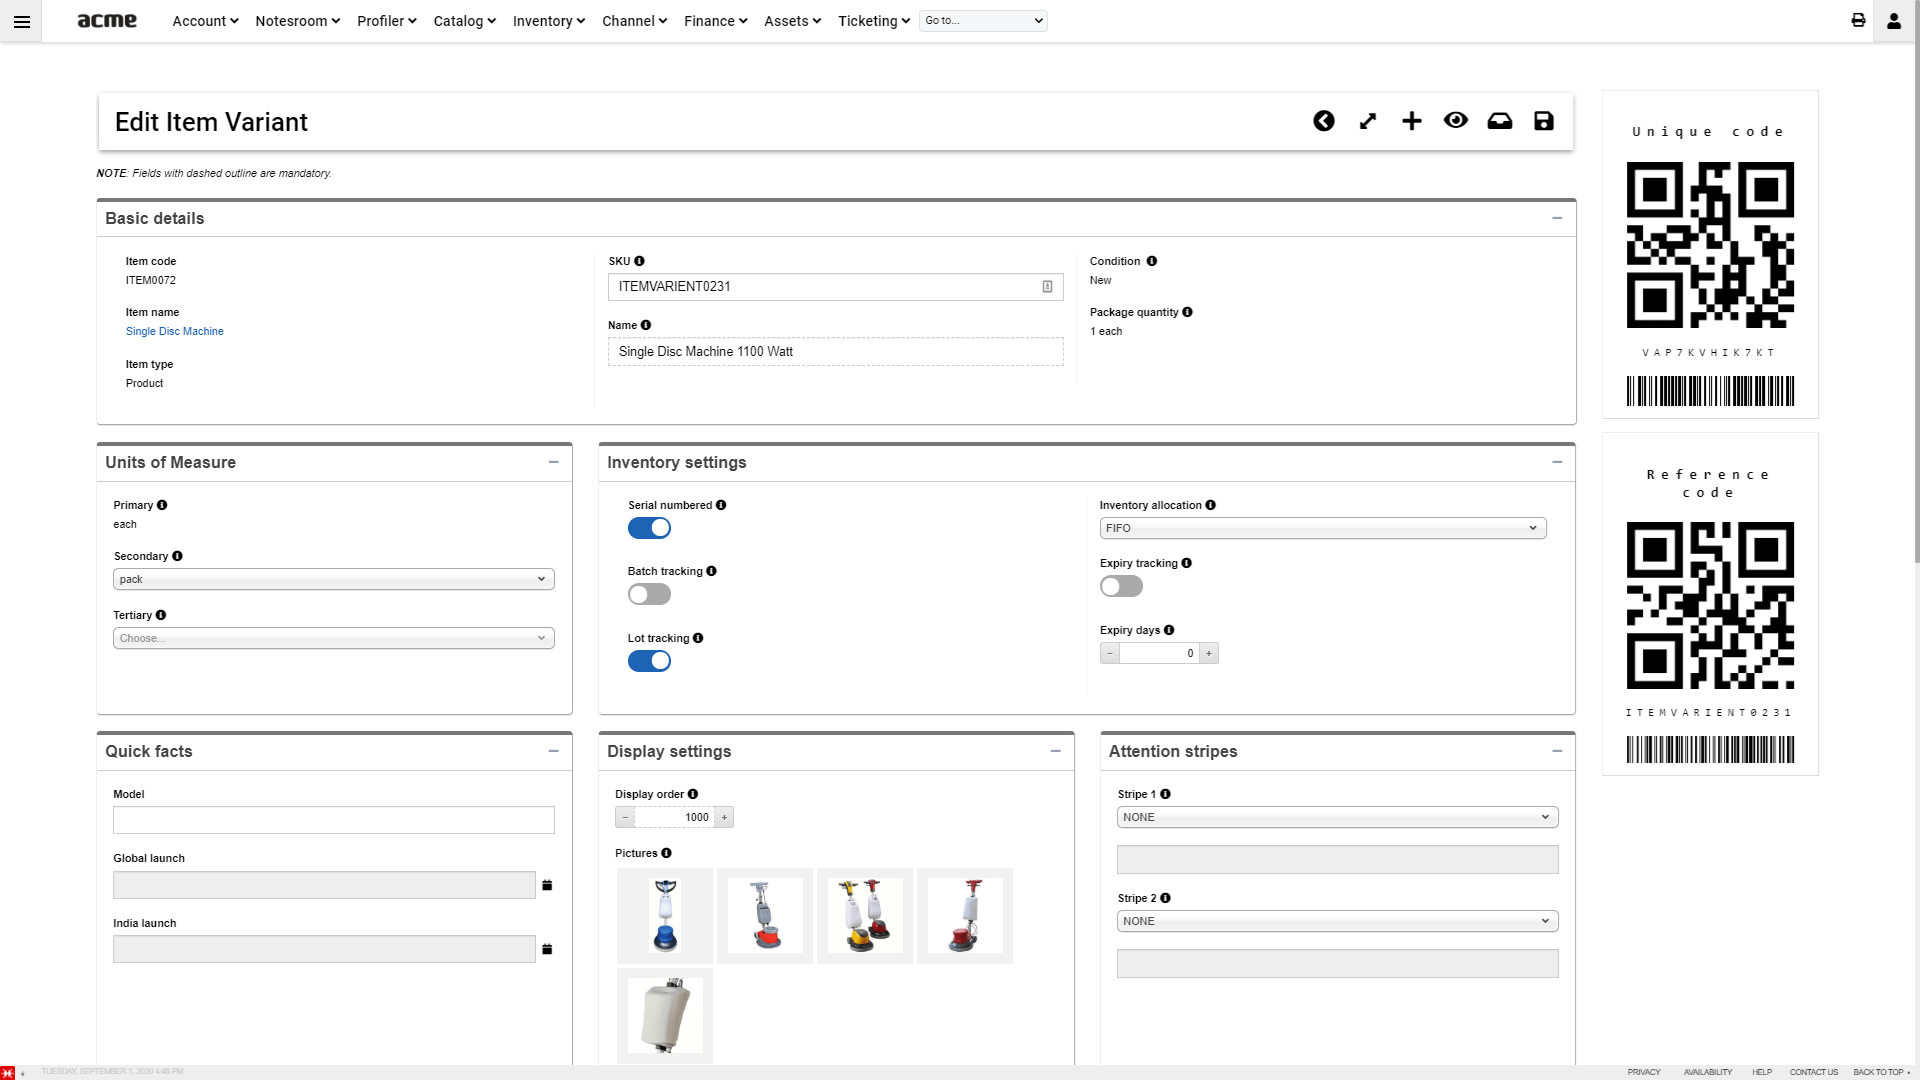
Task: Click the inbox tray icon
Action: pos(1500,121)
